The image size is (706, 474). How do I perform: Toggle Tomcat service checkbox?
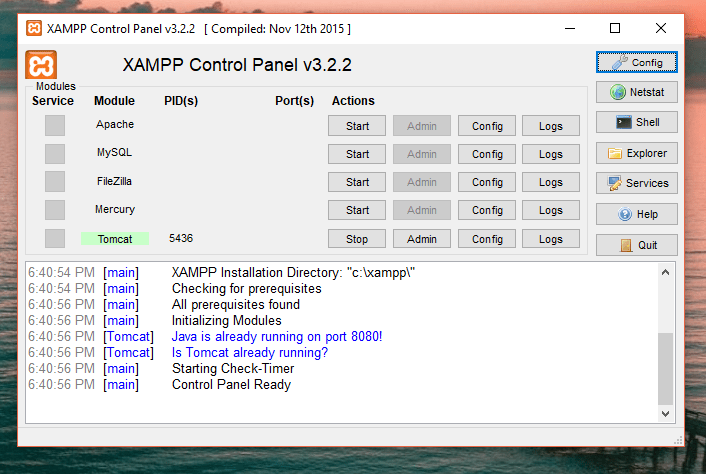pyautogui.click(x=55, y=239)
